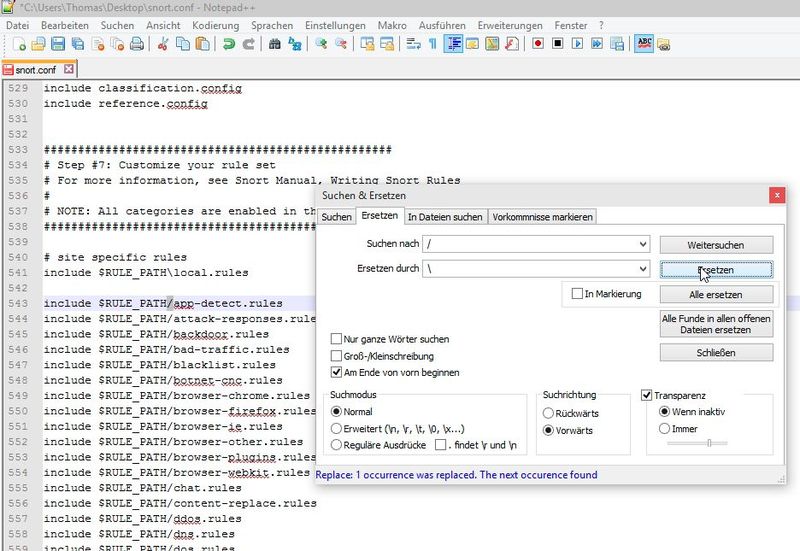Save the document via floppy icon
Viewport: 800px width, 551px height.
[58, 44]
